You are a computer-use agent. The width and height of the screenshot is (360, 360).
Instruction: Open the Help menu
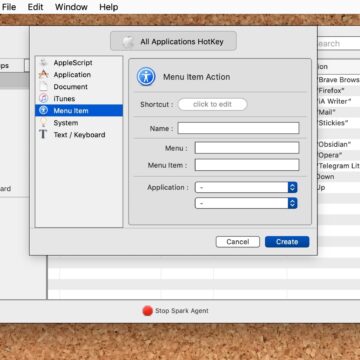(109, 7)
